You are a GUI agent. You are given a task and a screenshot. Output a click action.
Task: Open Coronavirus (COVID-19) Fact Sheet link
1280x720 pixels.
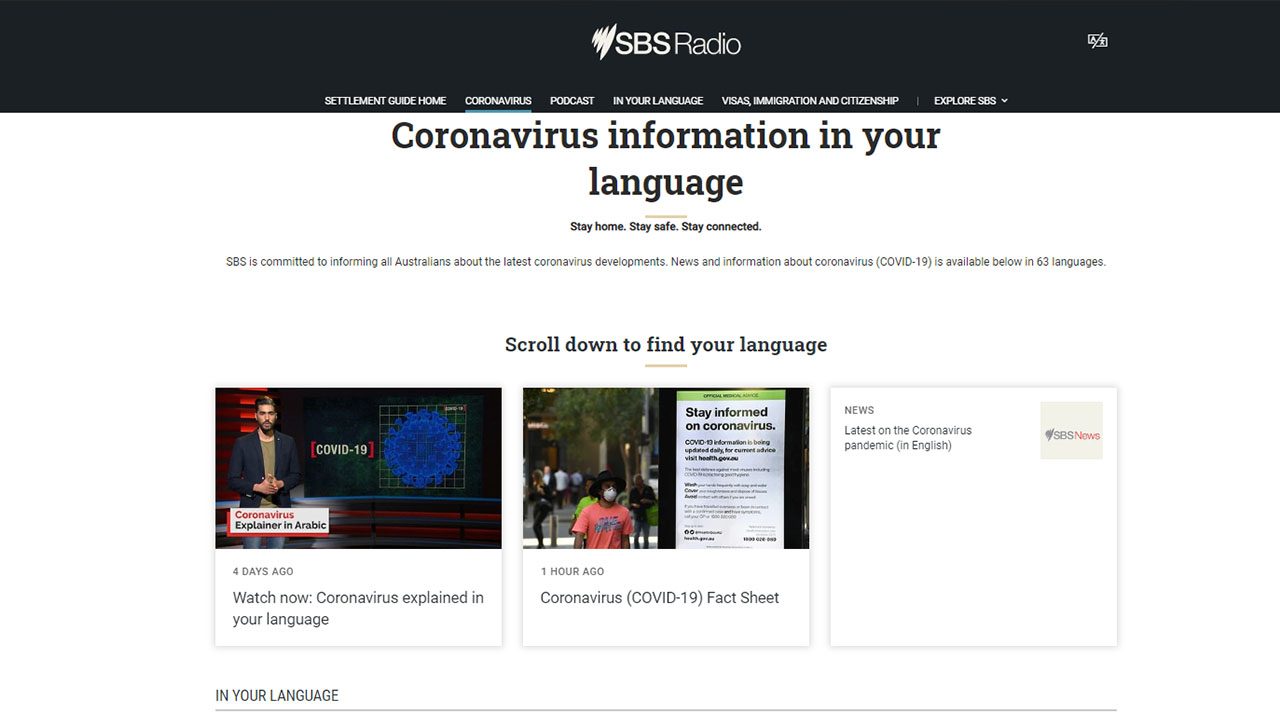tap(660, 597)
